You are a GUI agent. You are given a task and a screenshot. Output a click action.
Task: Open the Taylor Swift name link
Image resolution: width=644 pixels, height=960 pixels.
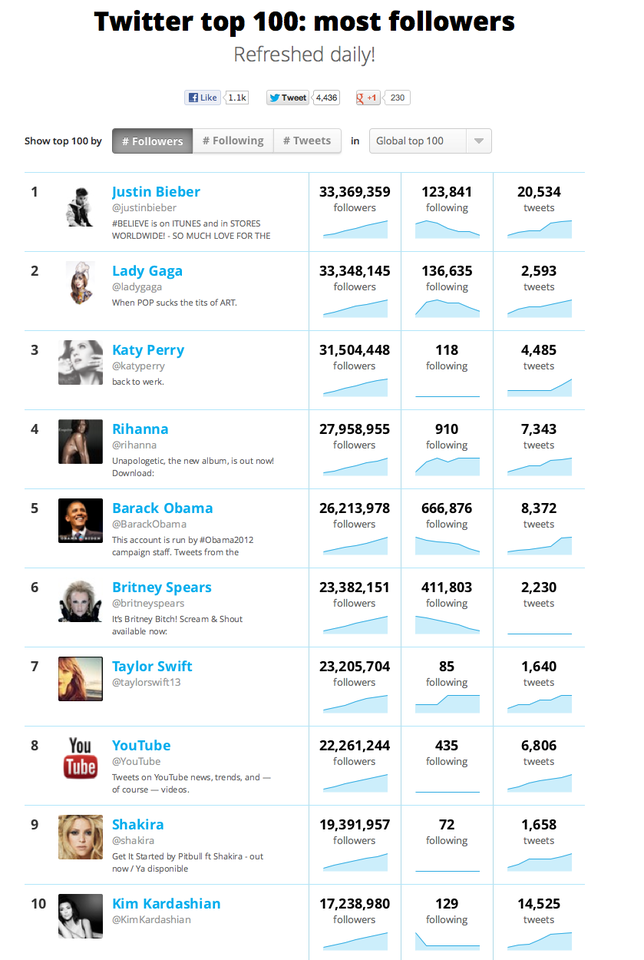tap(152, 666)
